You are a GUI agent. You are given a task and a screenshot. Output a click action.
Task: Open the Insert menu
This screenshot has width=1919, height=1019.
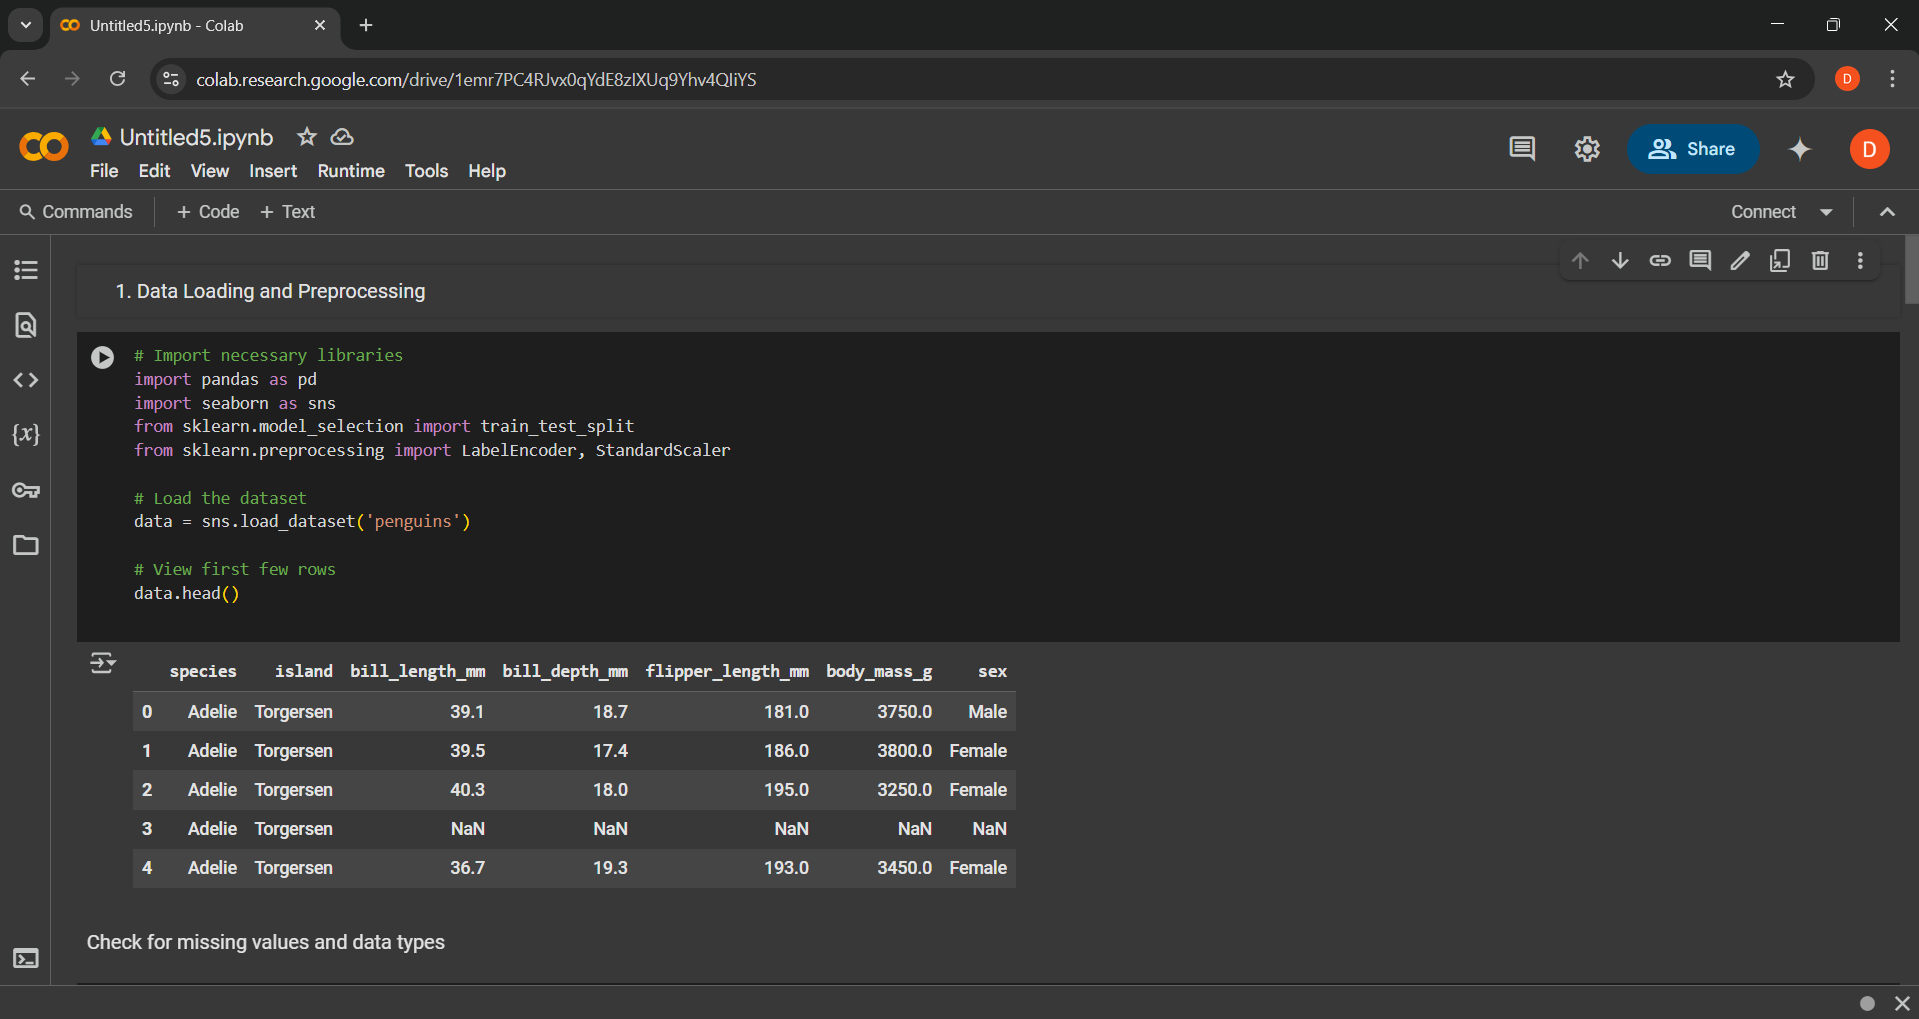pos(273,171)
